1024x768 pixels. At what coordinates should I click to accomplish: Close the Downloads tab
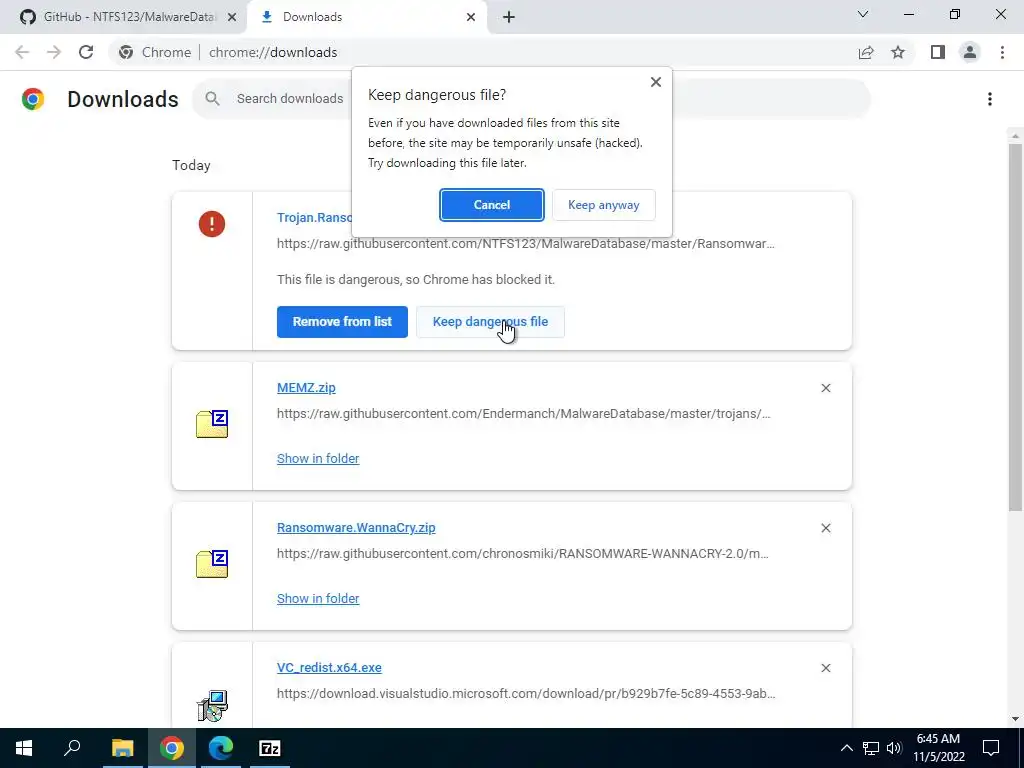[x=471, y=18]
